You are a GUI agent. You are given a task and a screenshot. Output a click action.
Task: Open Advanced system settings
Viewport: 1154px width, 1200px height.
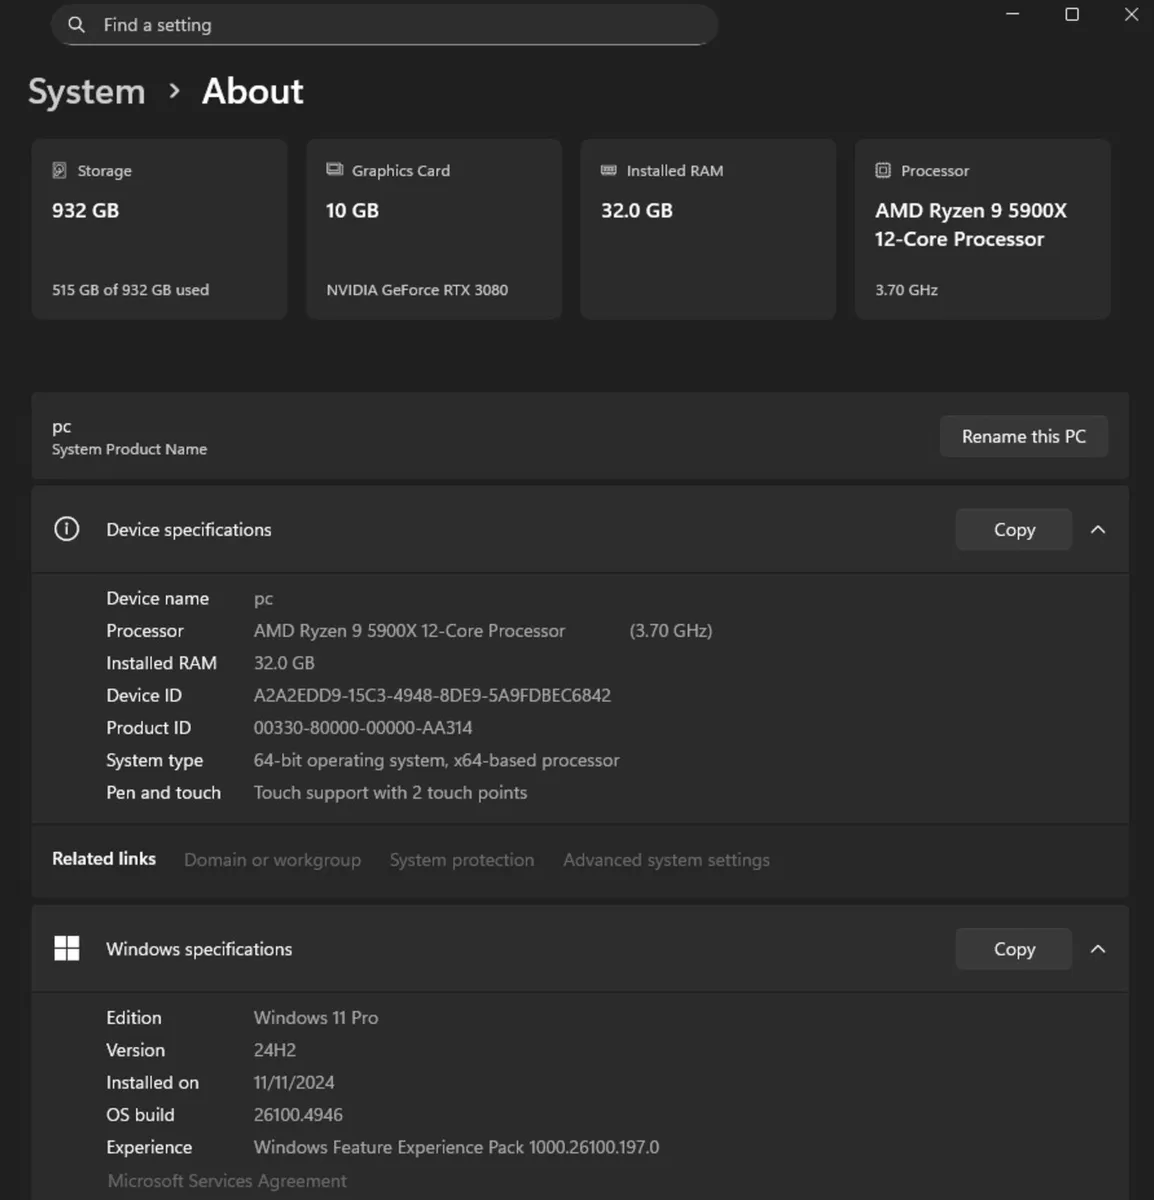tap(666, 859)
